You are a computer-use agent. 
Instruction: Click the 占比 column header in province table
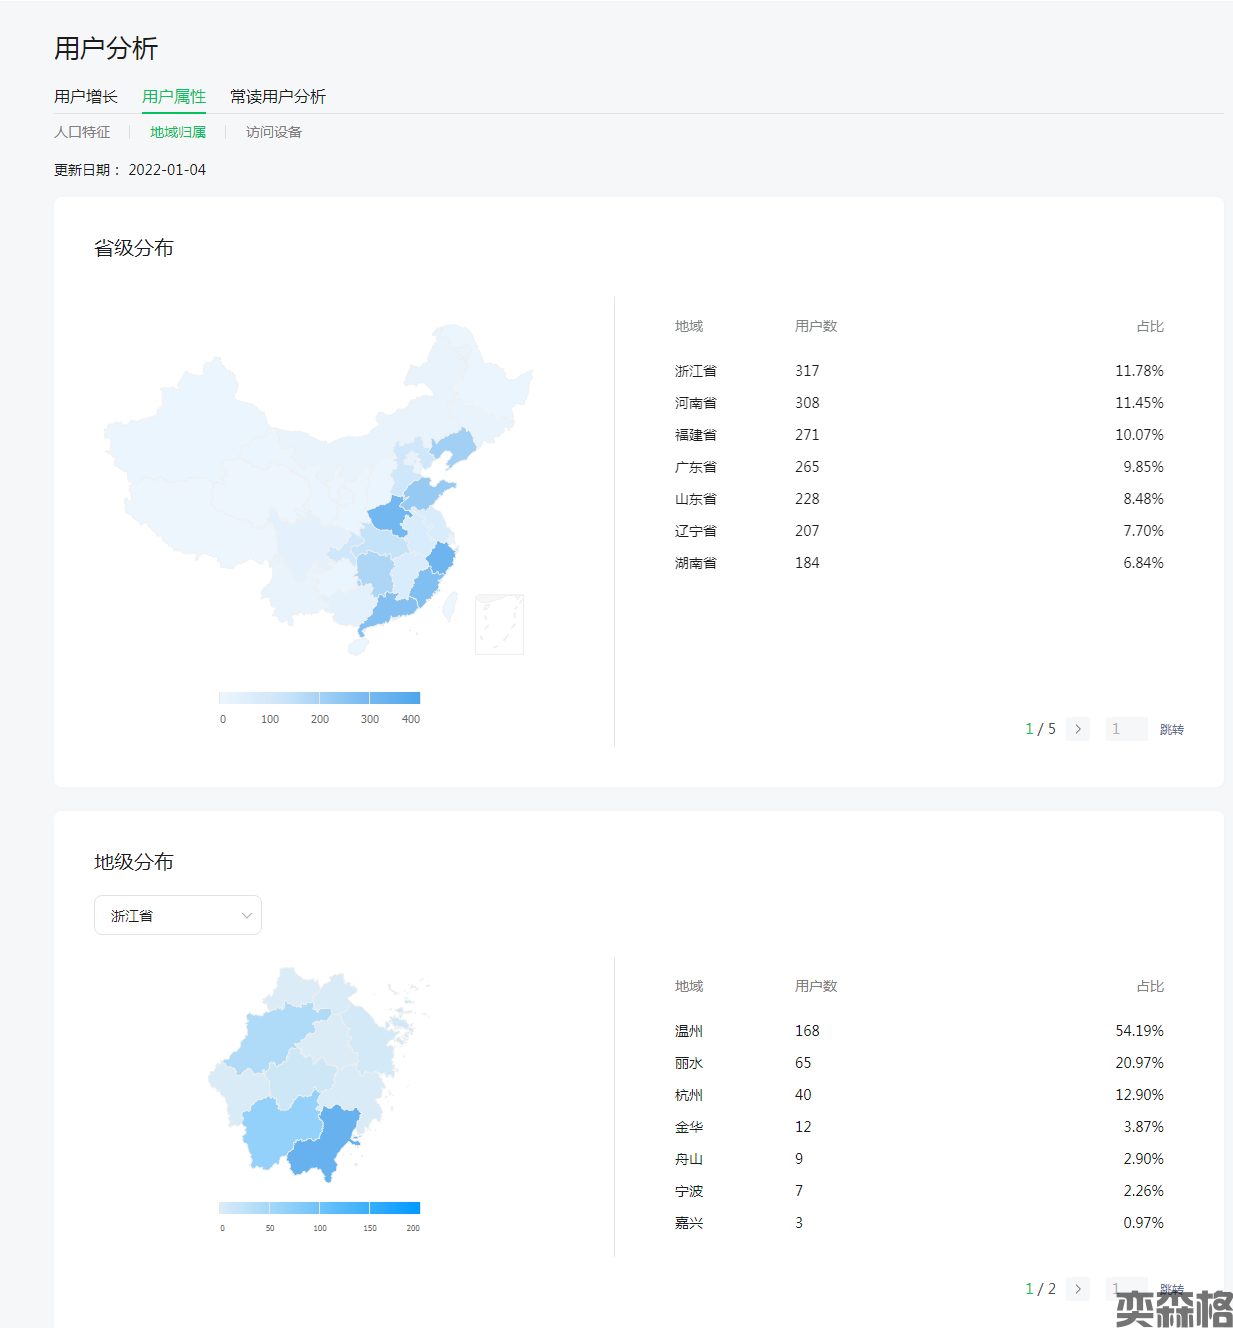pos(1149,326)
